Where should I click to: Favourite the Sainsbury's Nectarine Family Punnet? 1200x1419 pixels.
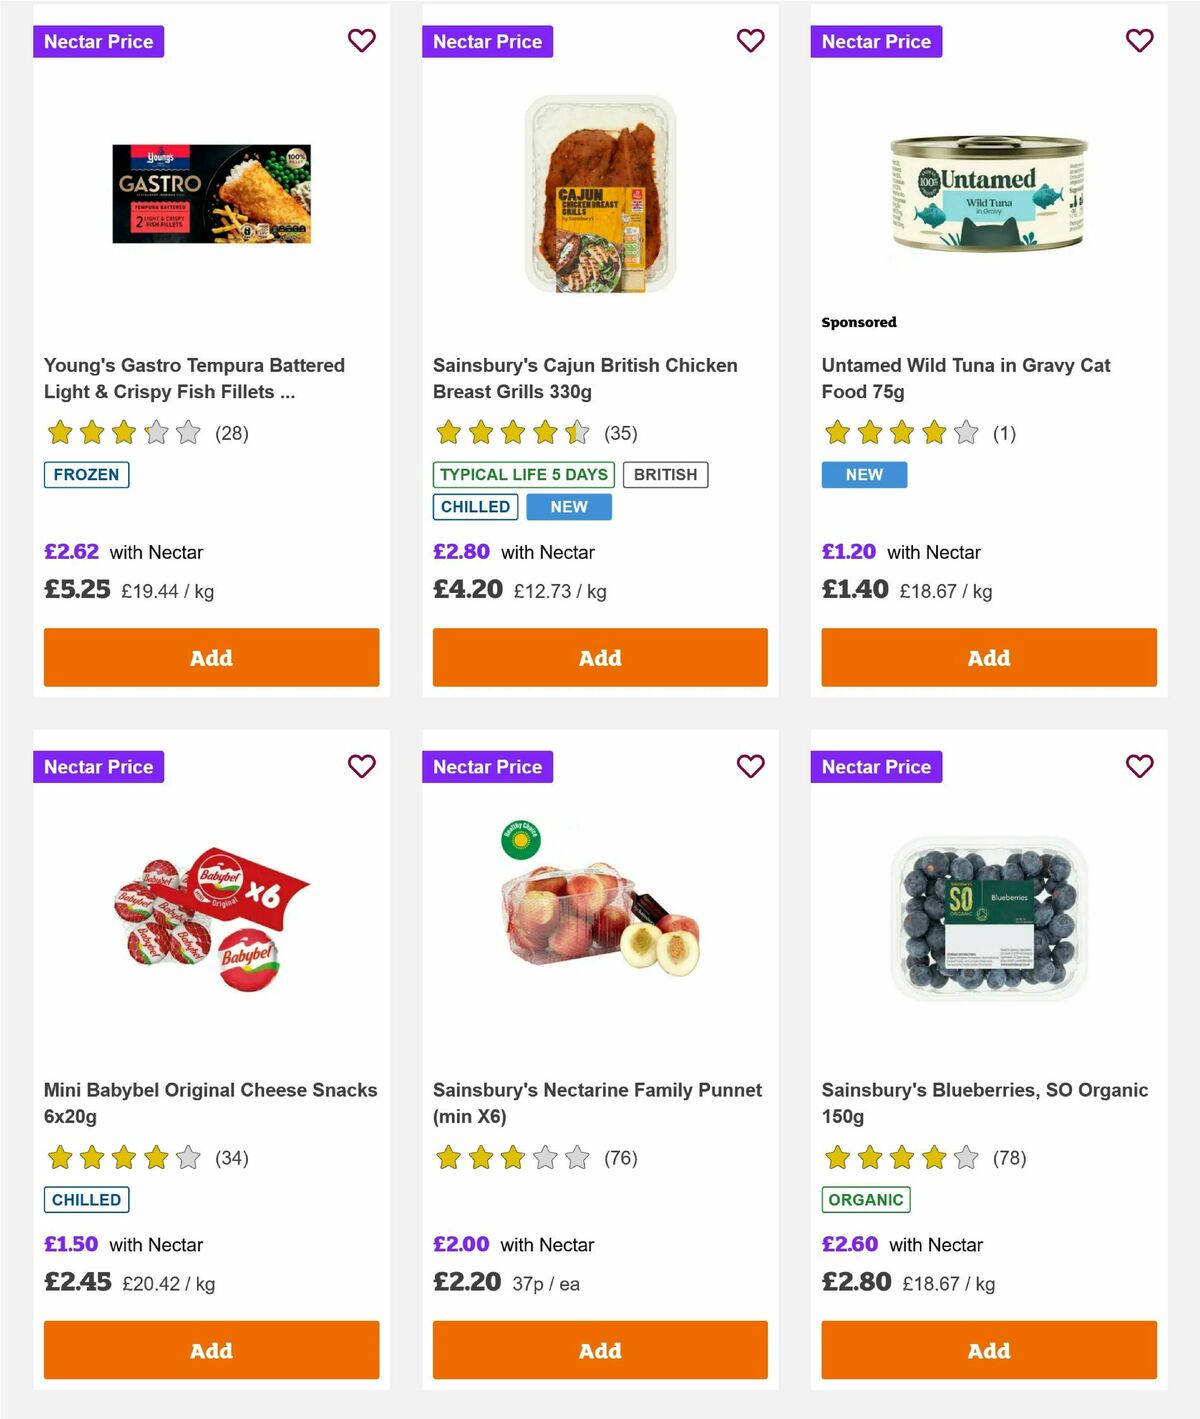750,766
